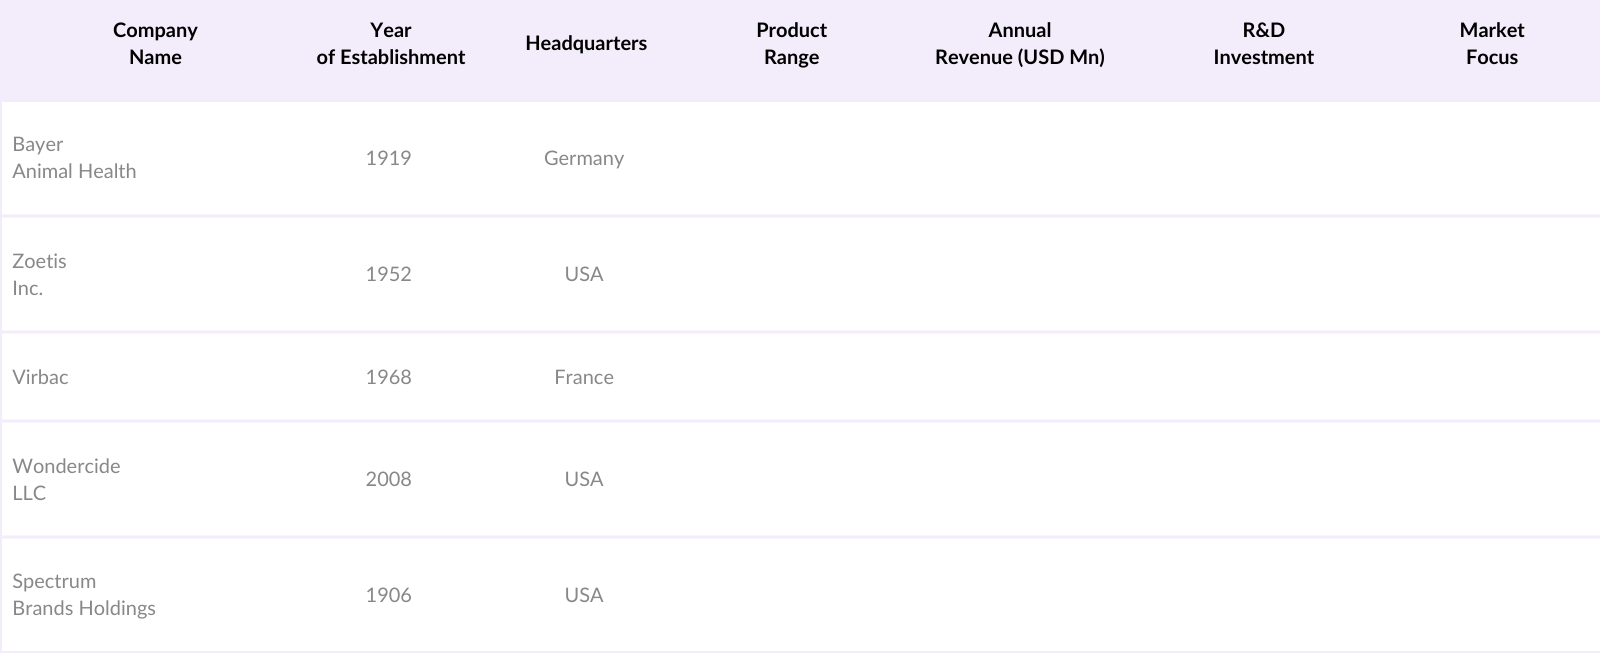Select the Virbac company cell
This screenshot has height=653, width=1600.
[x=41, y=377]
